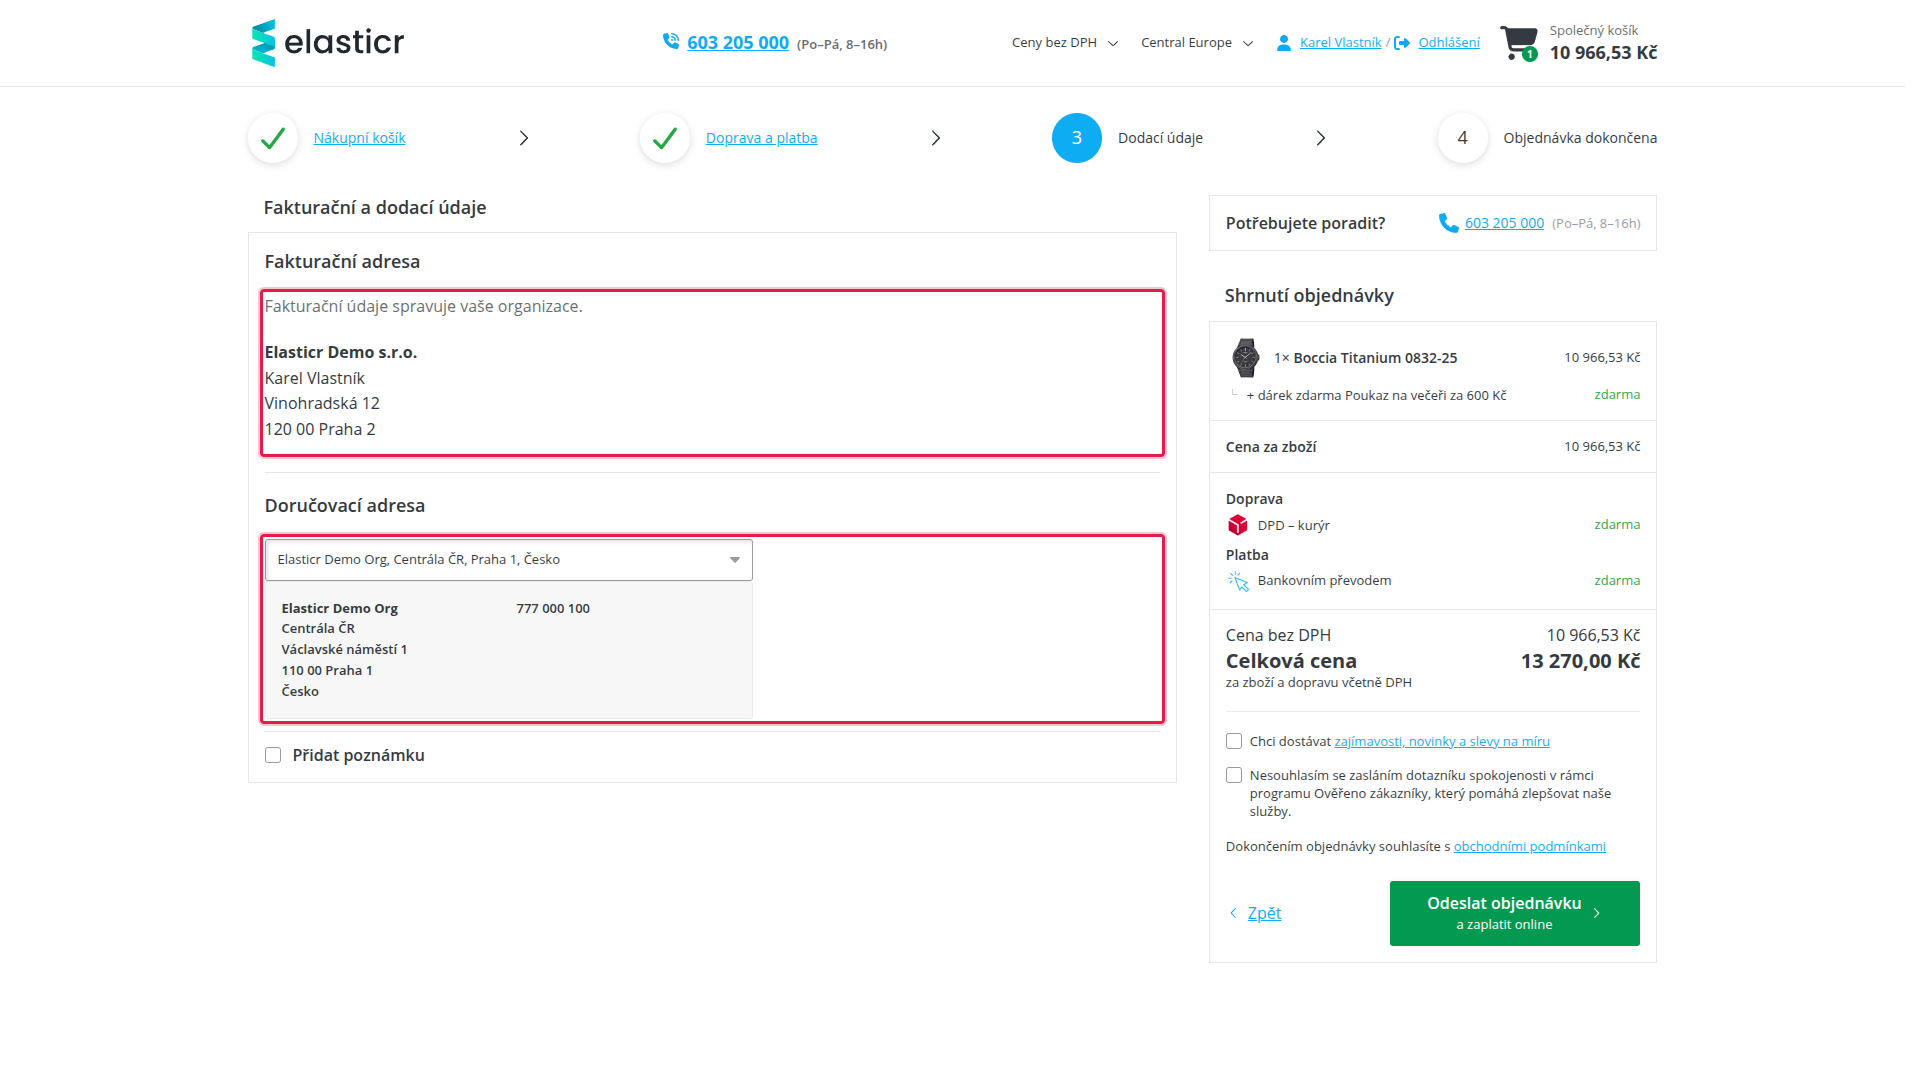Open the delivery address dropdown
Viewport: 1920px width, 1080px height.
[x=508, y=560]
